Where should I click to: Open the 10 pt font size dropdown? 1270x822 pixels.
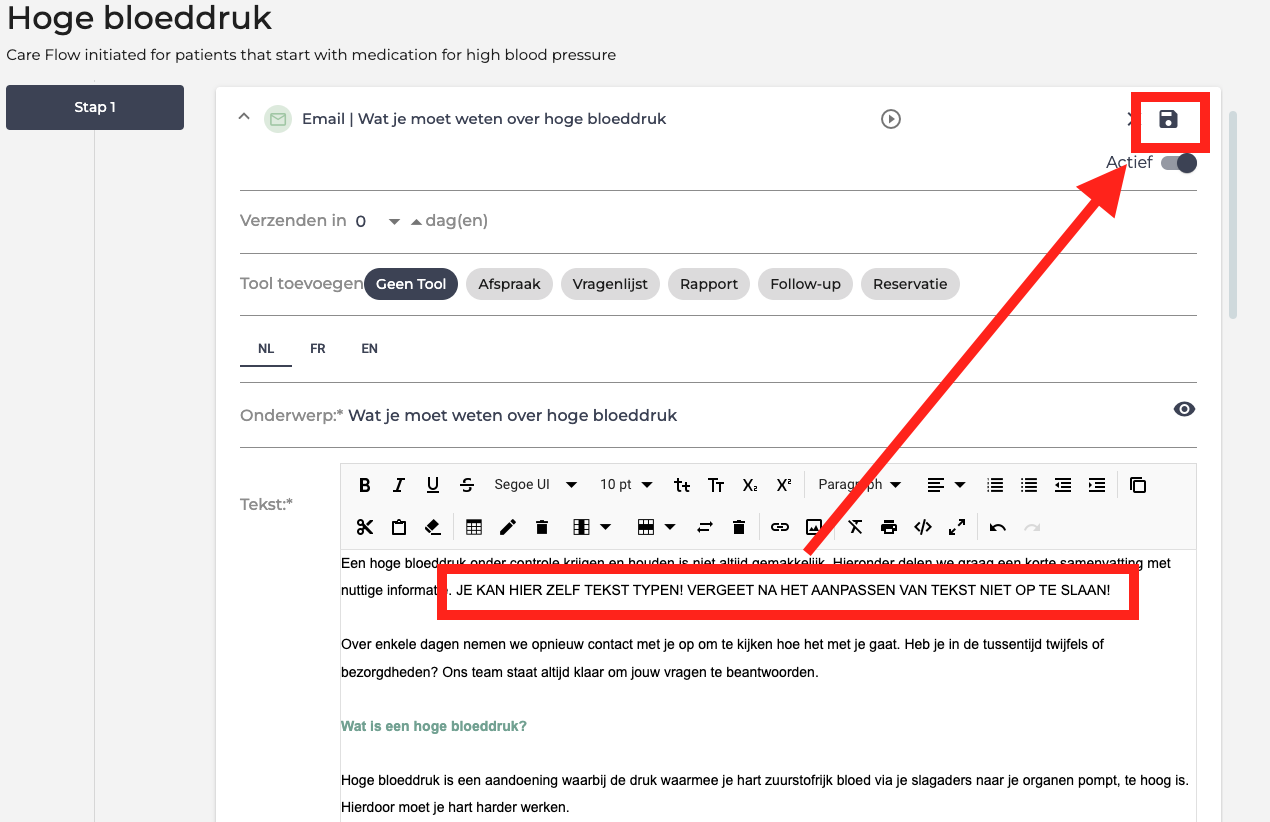pos(626,485)
